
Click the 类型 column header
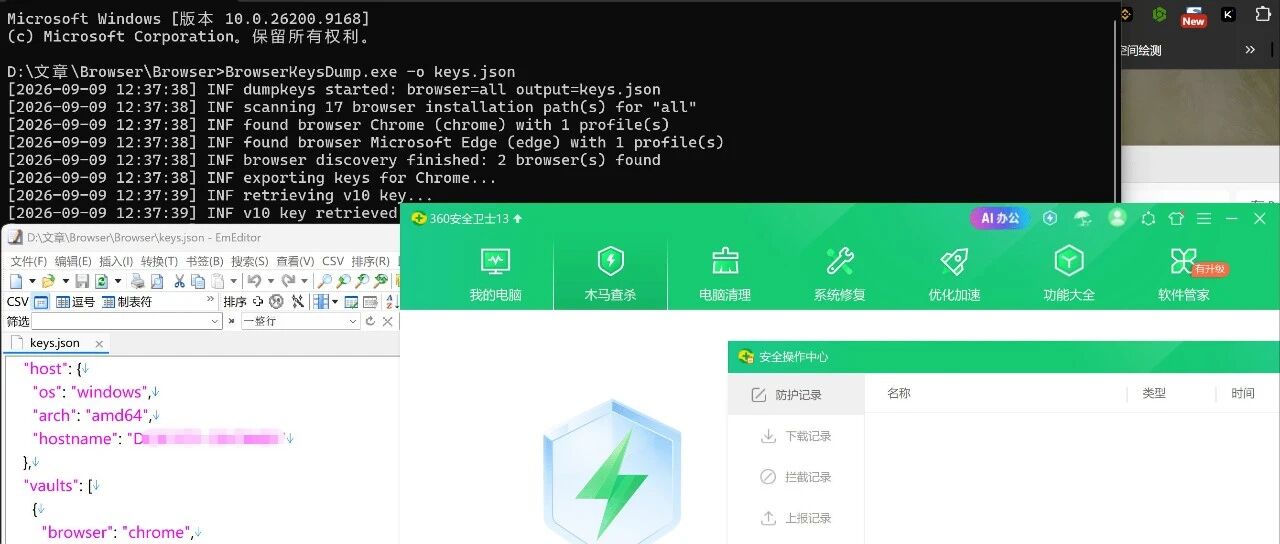(x=1154, y=393)
